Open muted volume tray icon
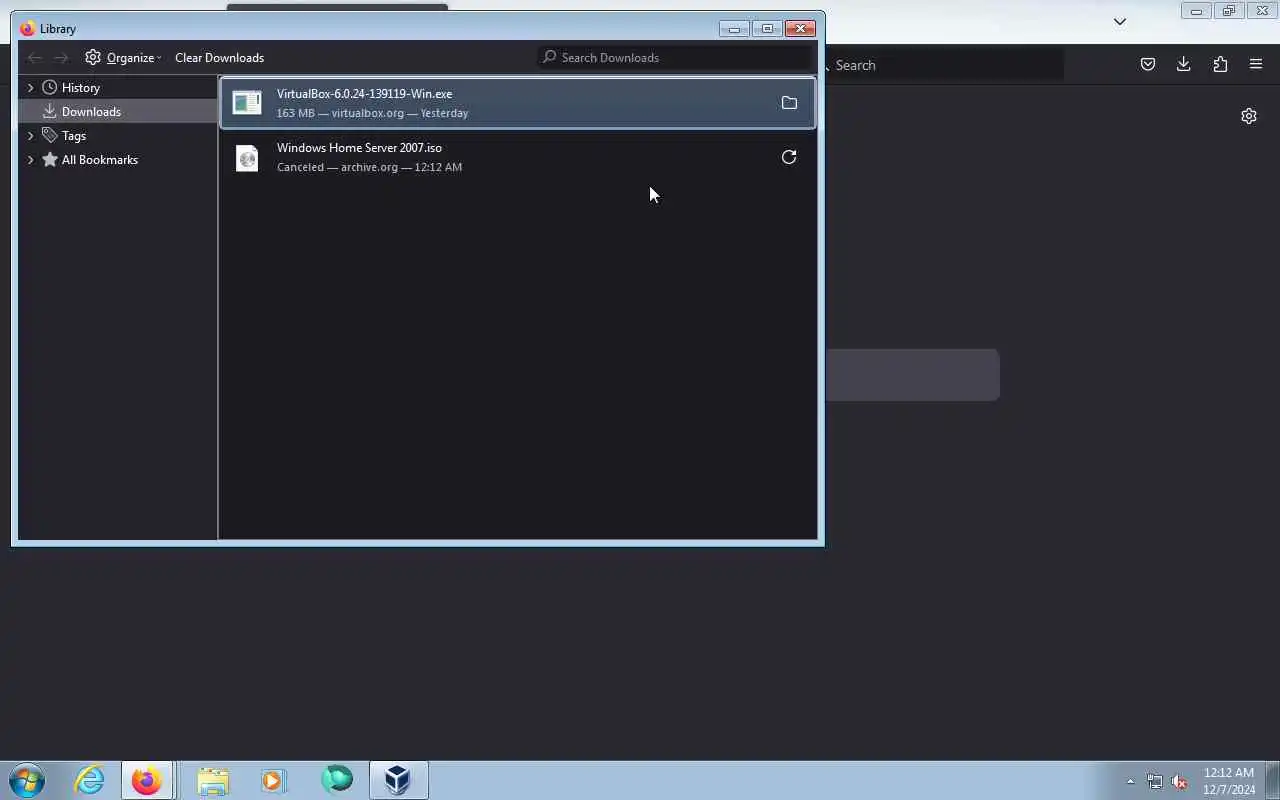This screenshot has width=1280, height=800. point(1180,781)
